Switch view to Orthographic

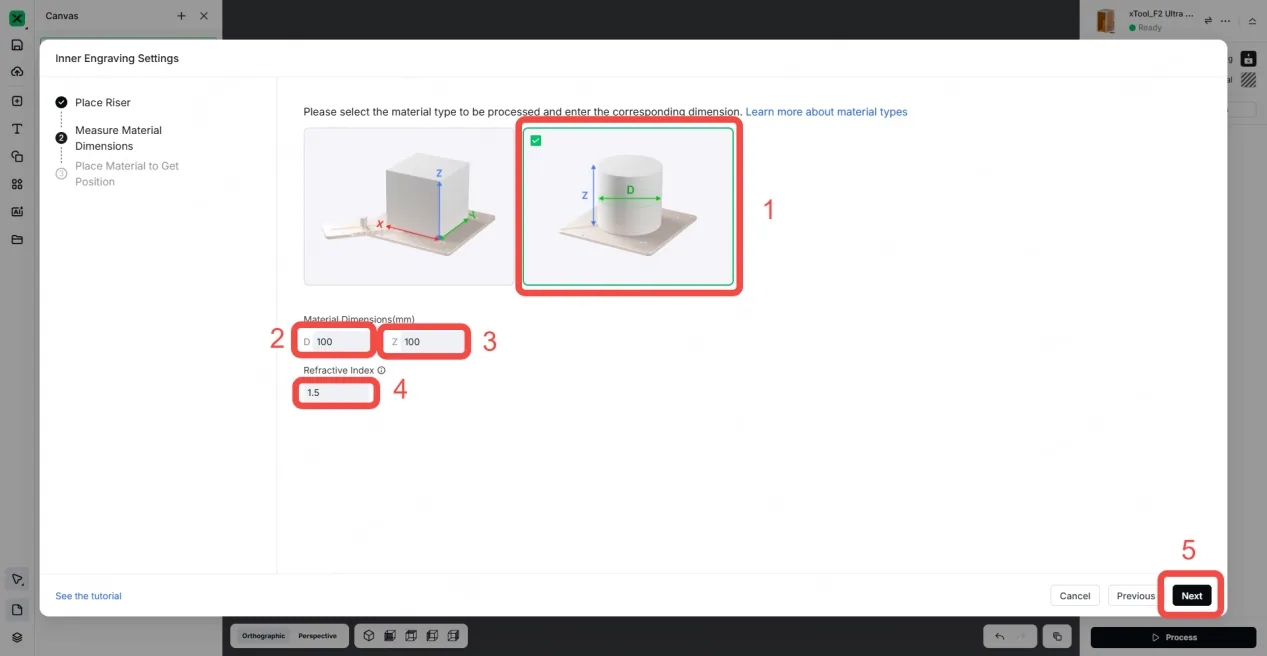(x=263, y=636)
